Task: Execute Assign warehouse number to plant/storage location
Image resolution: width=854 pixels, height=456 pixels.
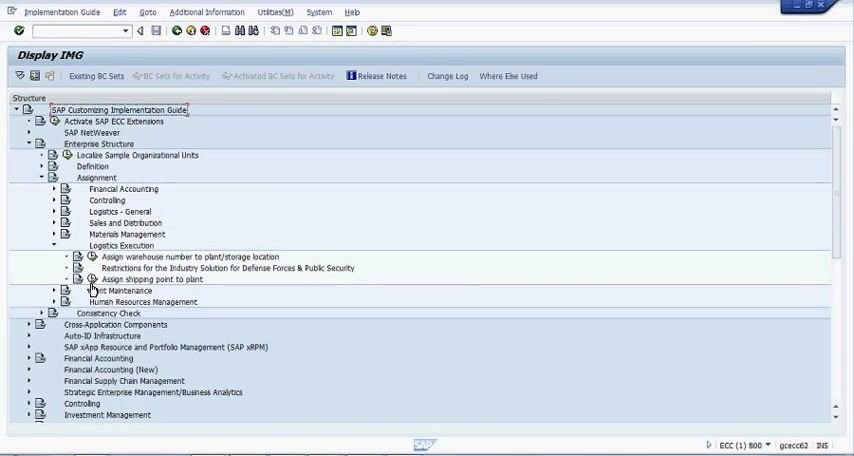Action: pyautogui.click(x=92, y=256)
